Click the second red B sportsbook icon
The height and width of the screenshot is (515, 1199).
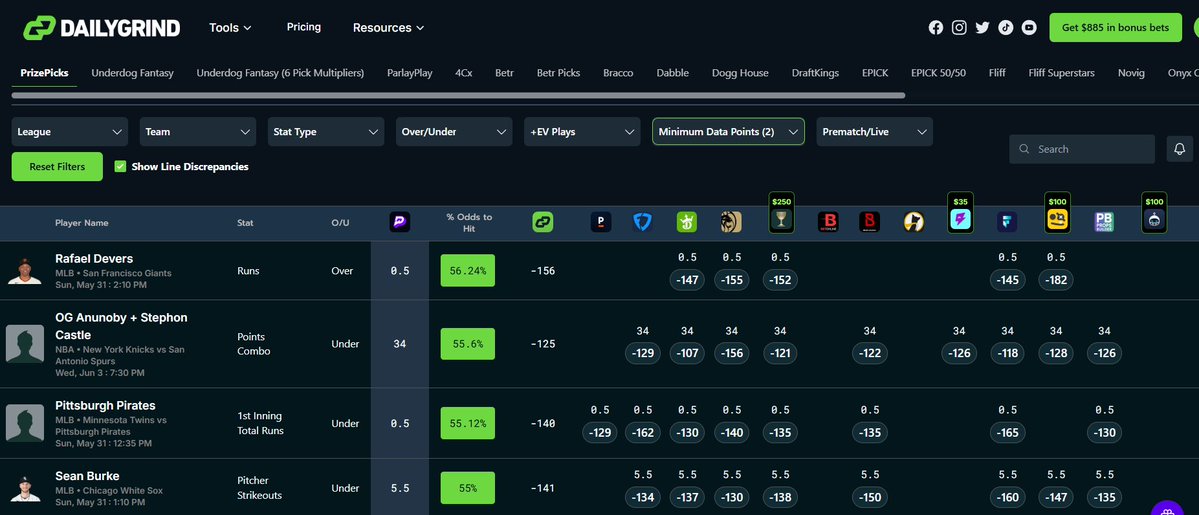click(869, 222)
